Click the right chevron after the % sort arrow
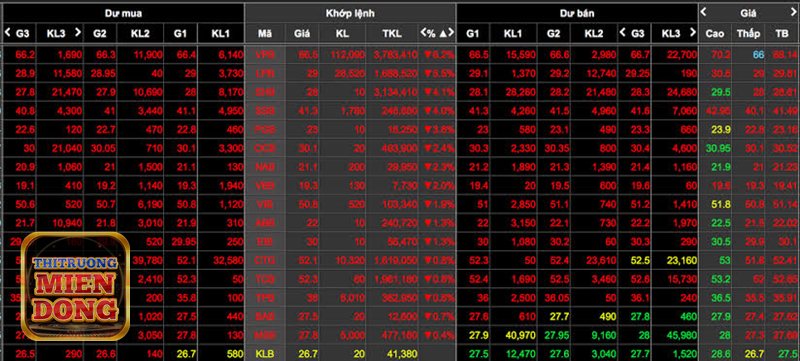800x361 pixels. point(451,33)
